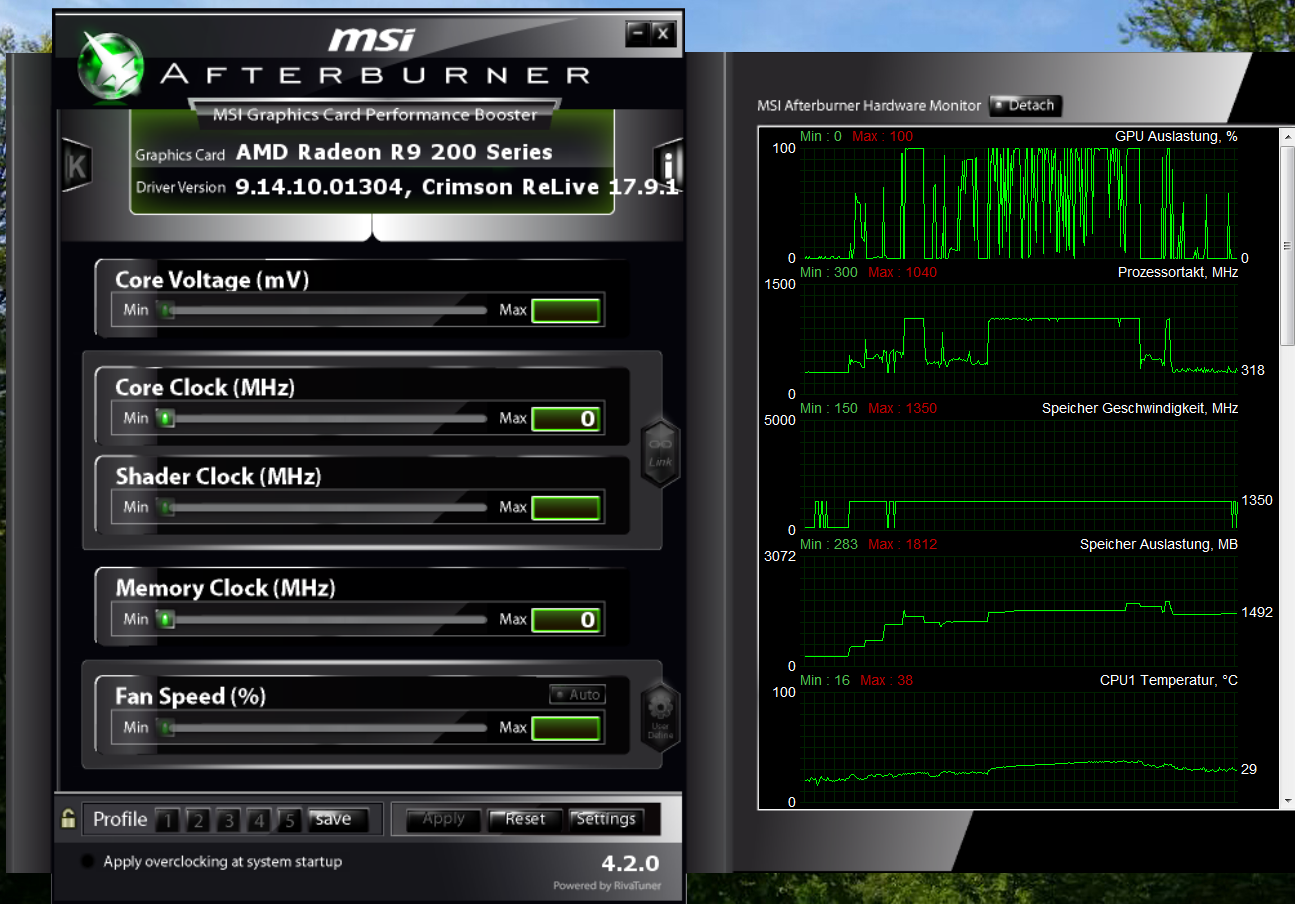
Task: Click the version number 4.2.0
Action: click(x=630, y=864)
